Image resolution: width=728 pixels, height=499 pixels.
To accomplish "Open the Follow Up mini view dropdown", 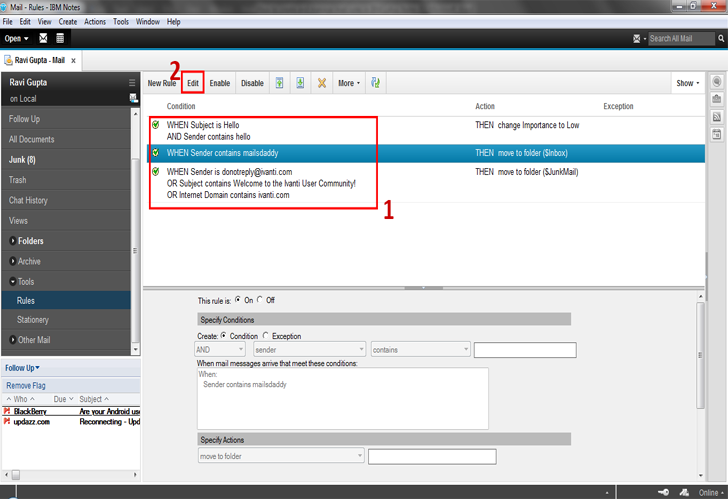I will coord(22,368).
